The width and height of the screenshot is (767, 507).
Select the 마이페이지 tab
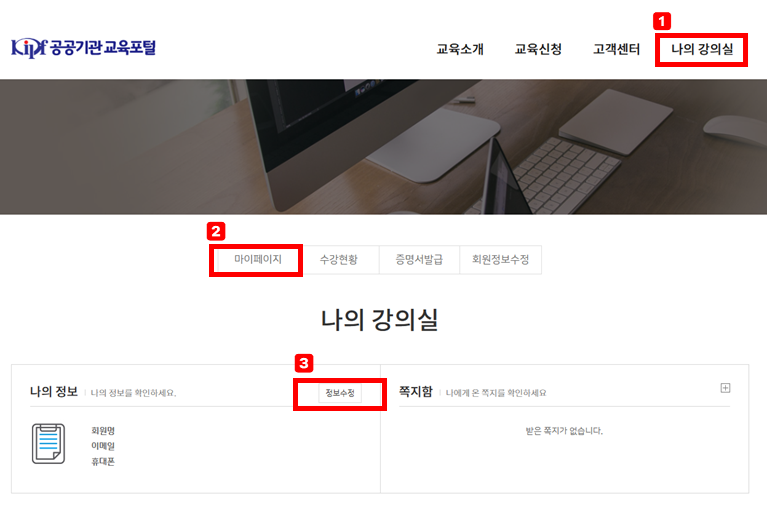[257, 260]
